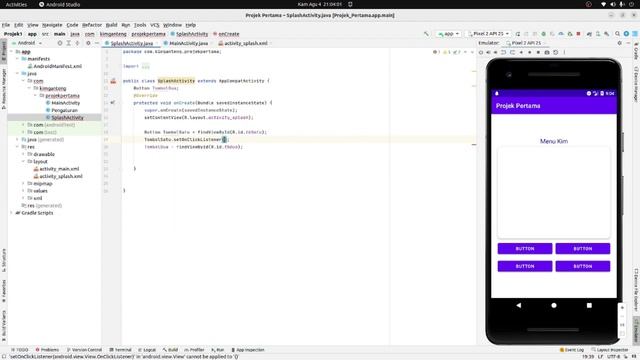Toggle the Device File Explorer side tab
Image resolution: width=640 pixels, height=360 pixels.
[636, 289]
